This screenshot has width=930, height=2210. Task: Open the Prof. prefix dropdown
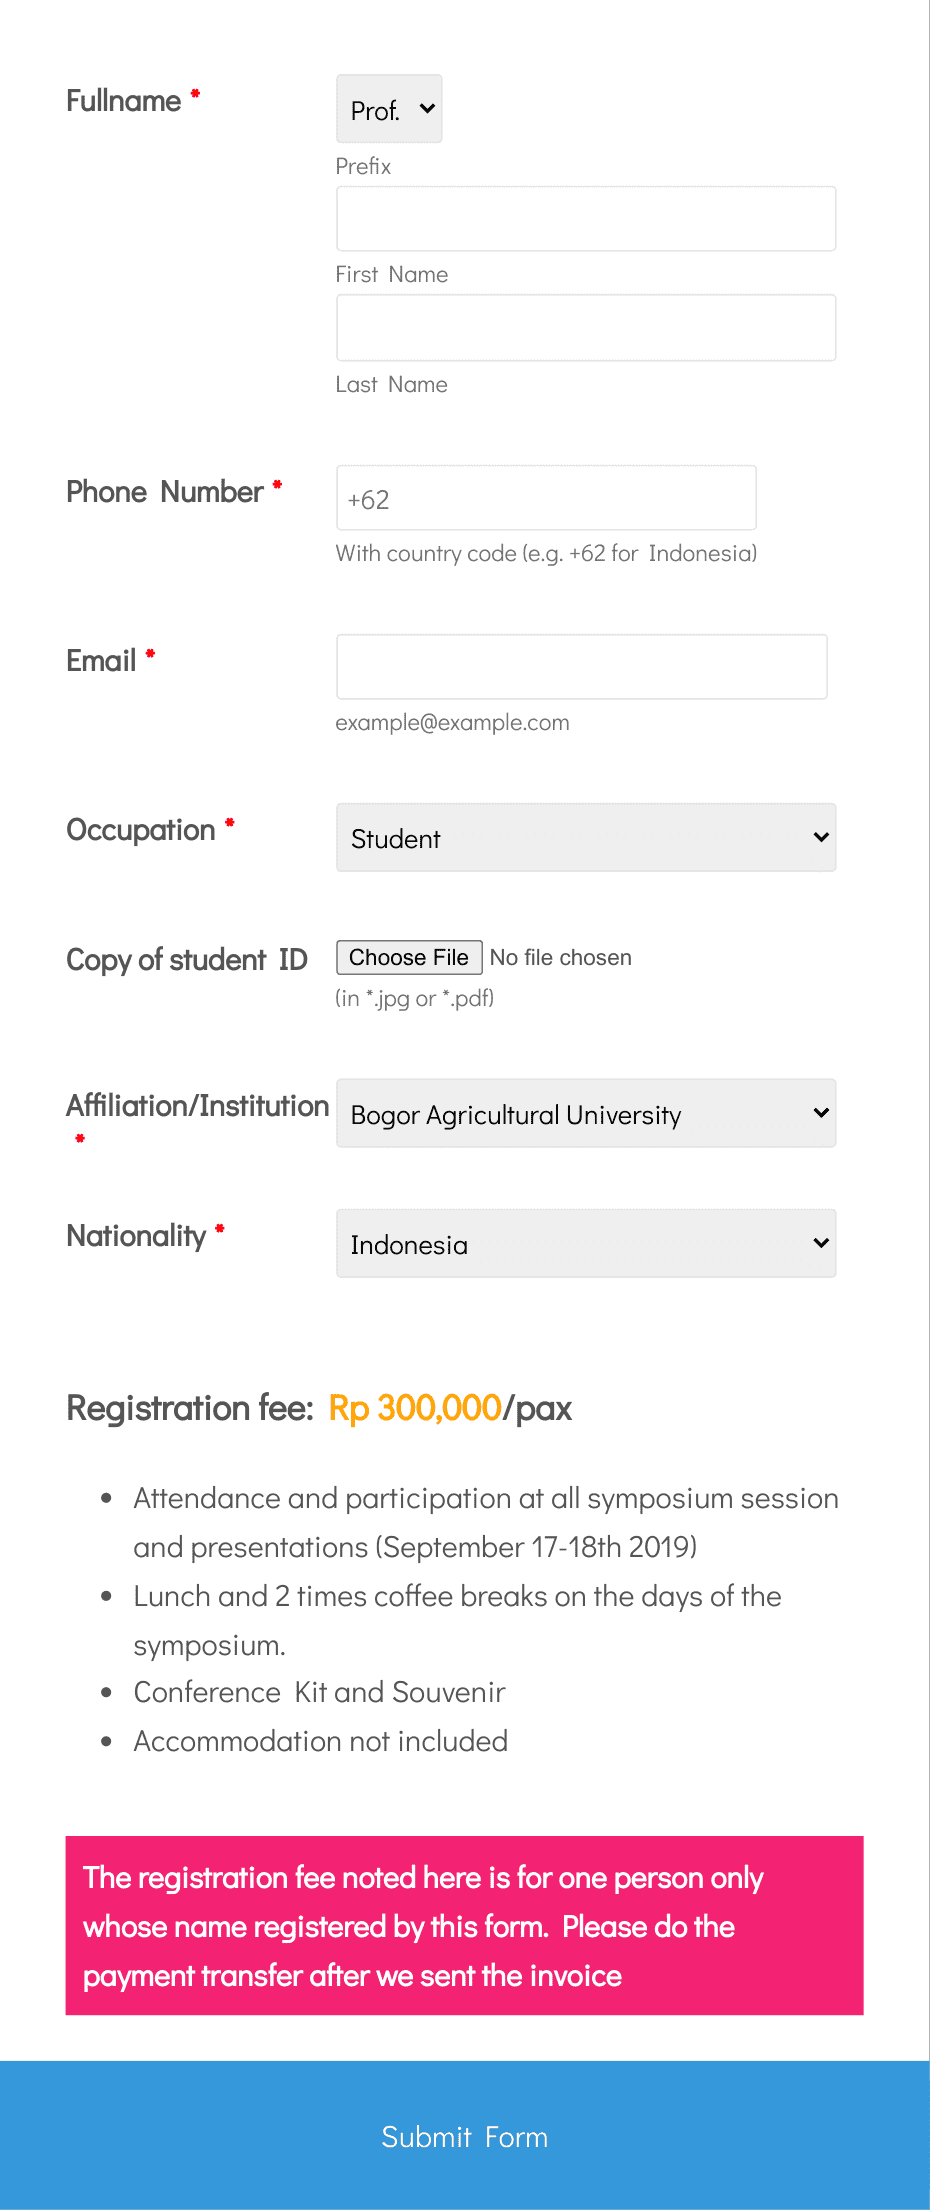coord(389,109)
